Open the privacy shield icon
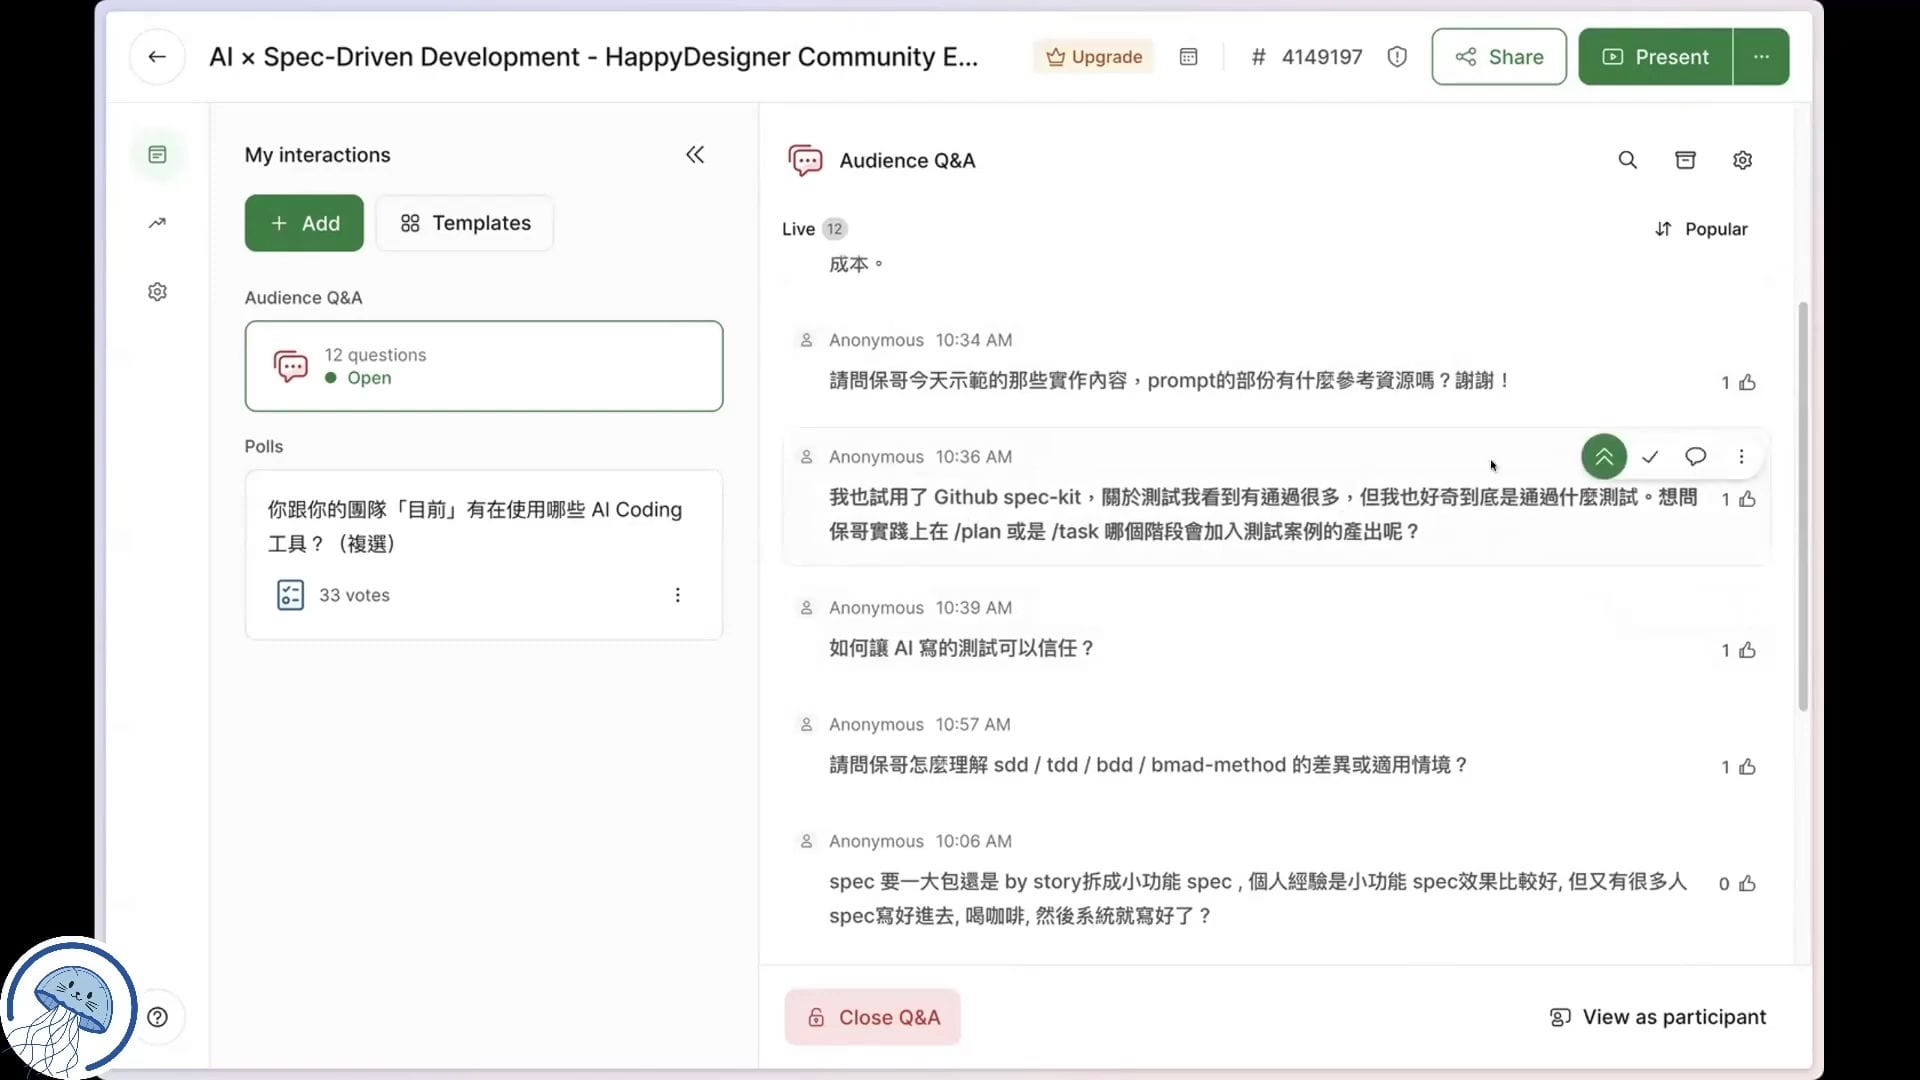1920x1080 pixels. tap(1397, 57)
